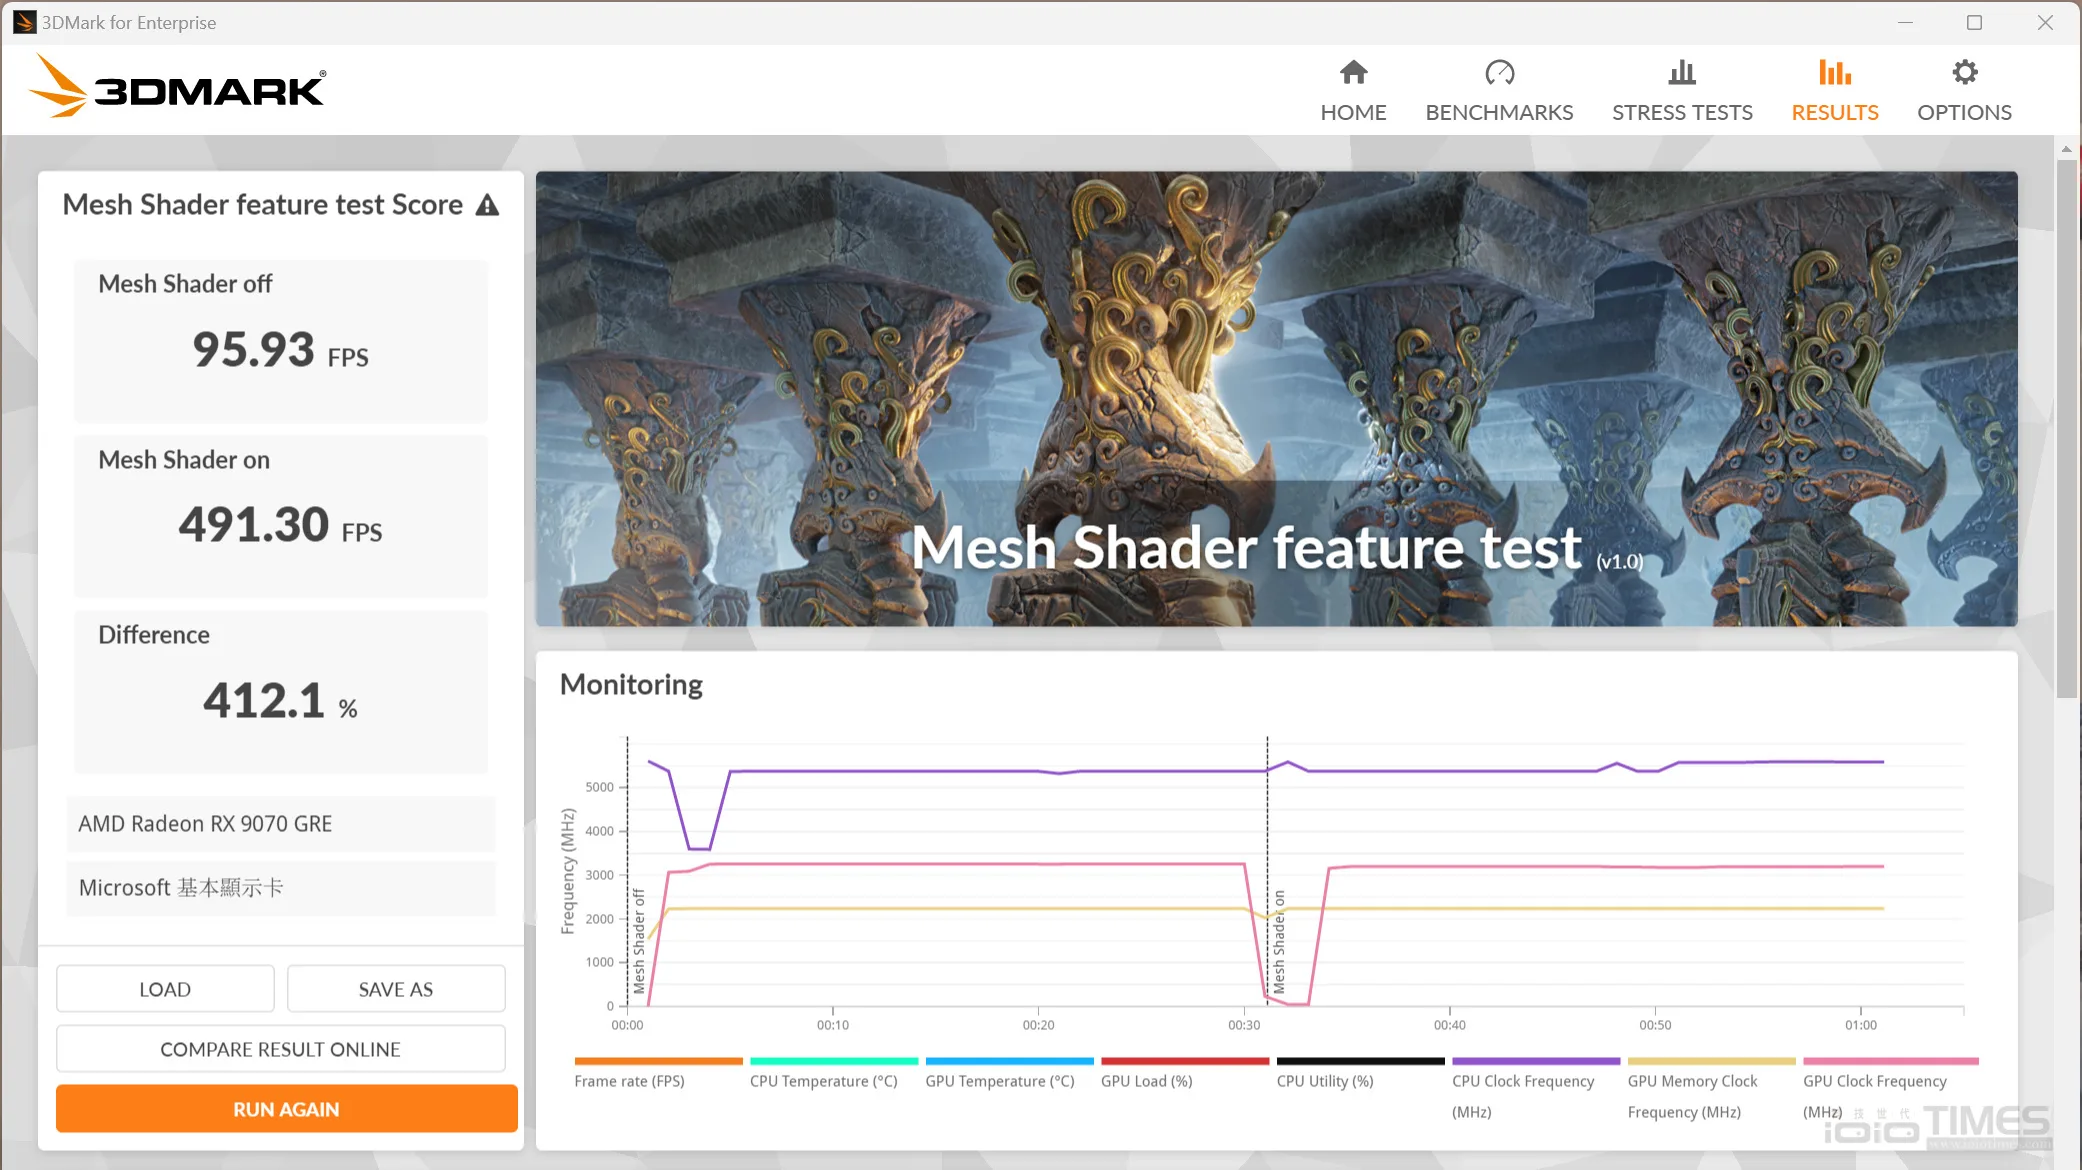Viewport: 2082px width, 1170px height.
Task: Select the RESULTS tab
Action: point(1835,90)
